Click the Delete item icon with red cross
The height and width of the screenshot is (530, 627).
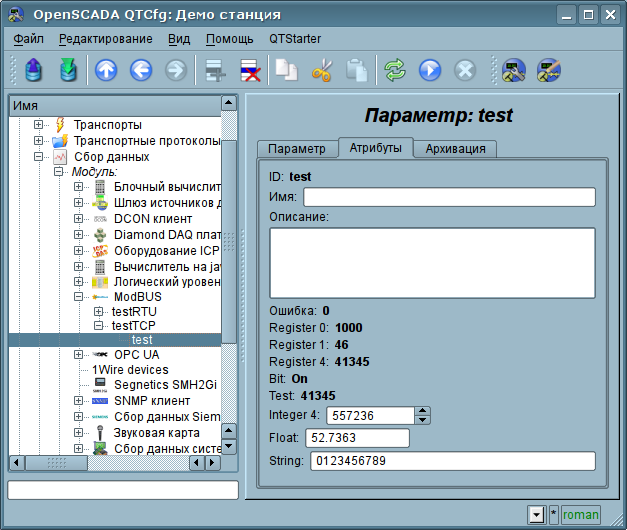[x=250, y=70]
